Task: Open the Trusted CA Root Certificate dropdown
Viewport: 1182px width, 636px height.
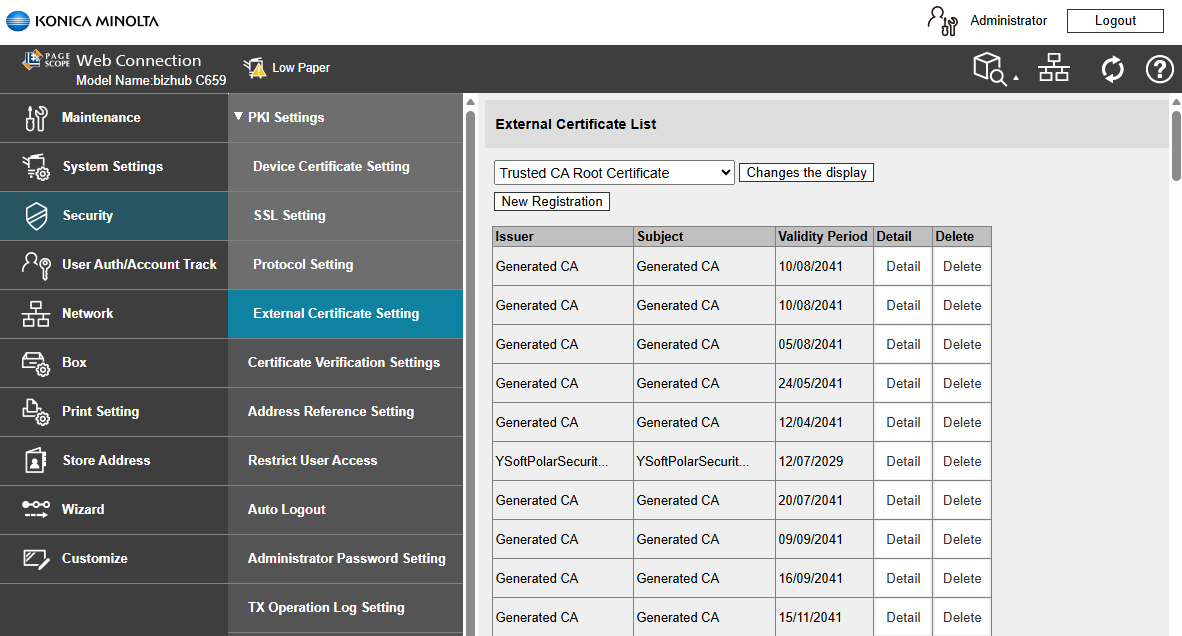Action: point(614,173)
